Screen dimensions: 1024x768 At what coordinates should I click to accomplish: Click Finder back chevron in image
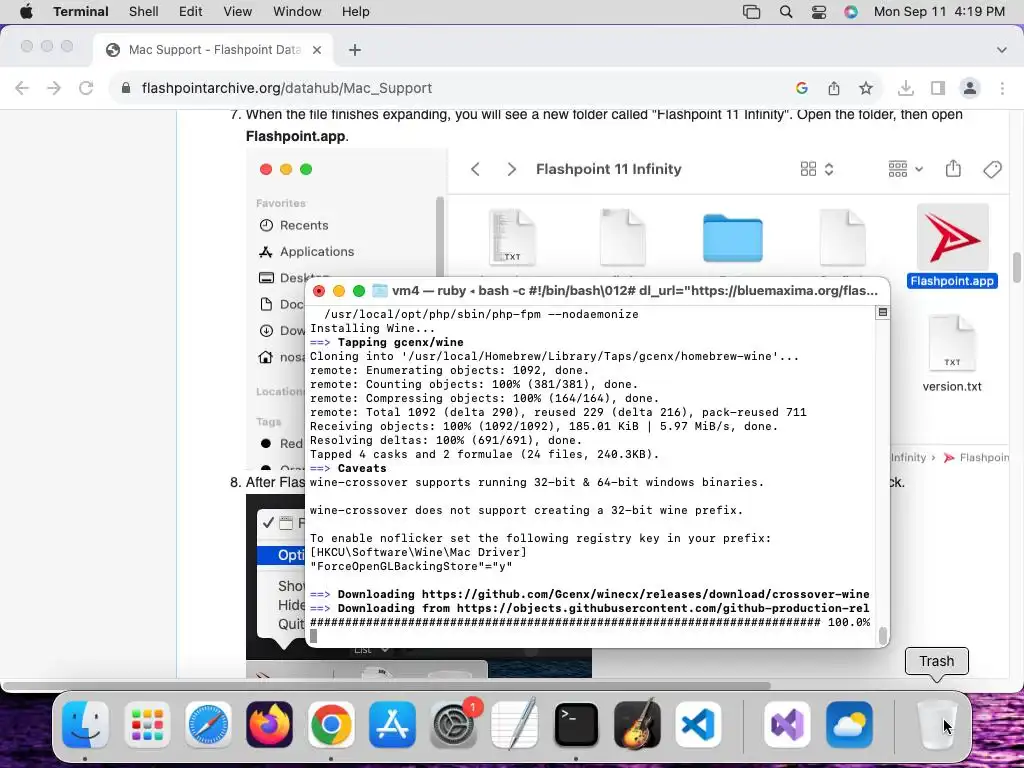(475, 169)
